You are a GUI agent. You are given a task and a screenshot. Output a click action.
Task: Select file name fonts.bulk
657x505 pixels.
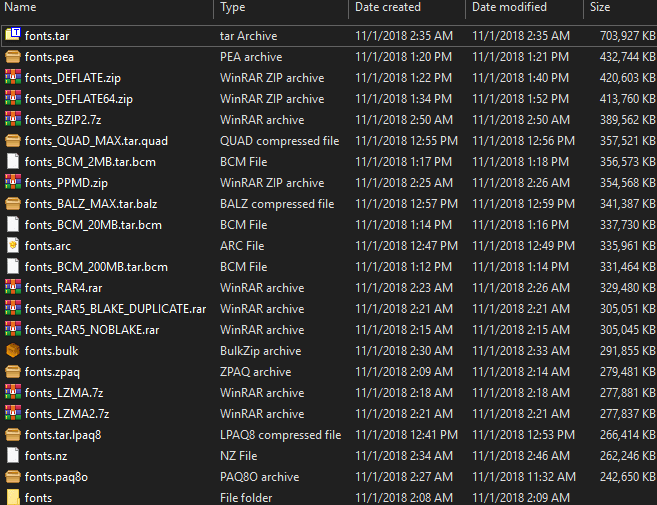51,351
